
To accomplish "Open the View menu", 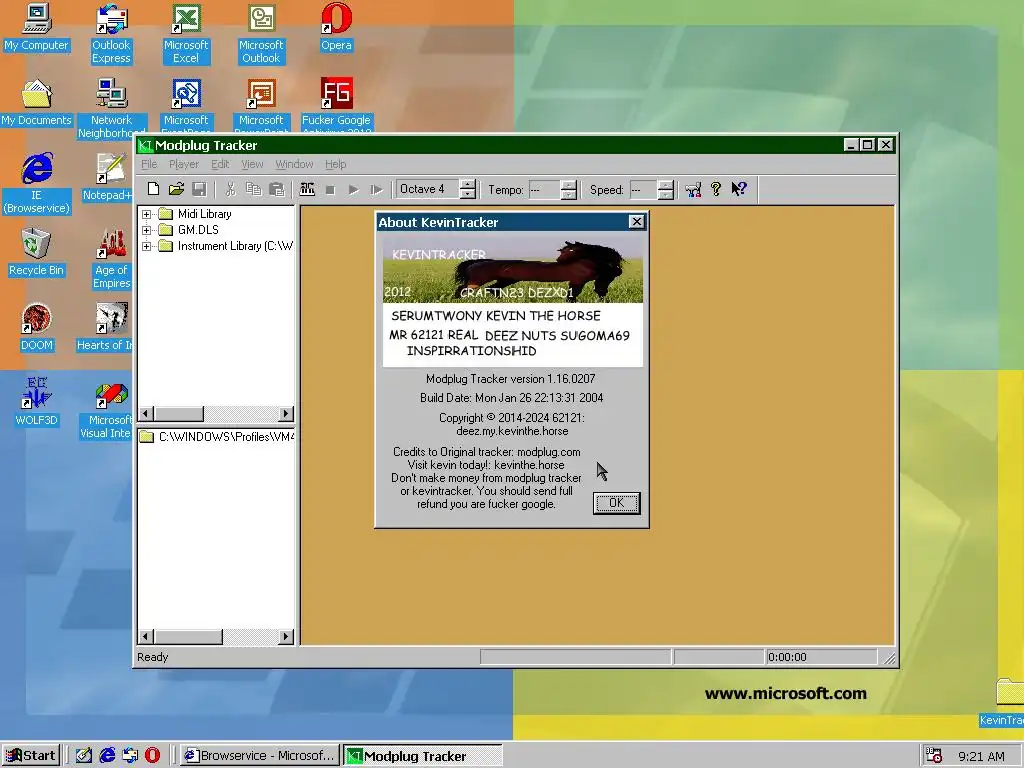I will point(252,164).
